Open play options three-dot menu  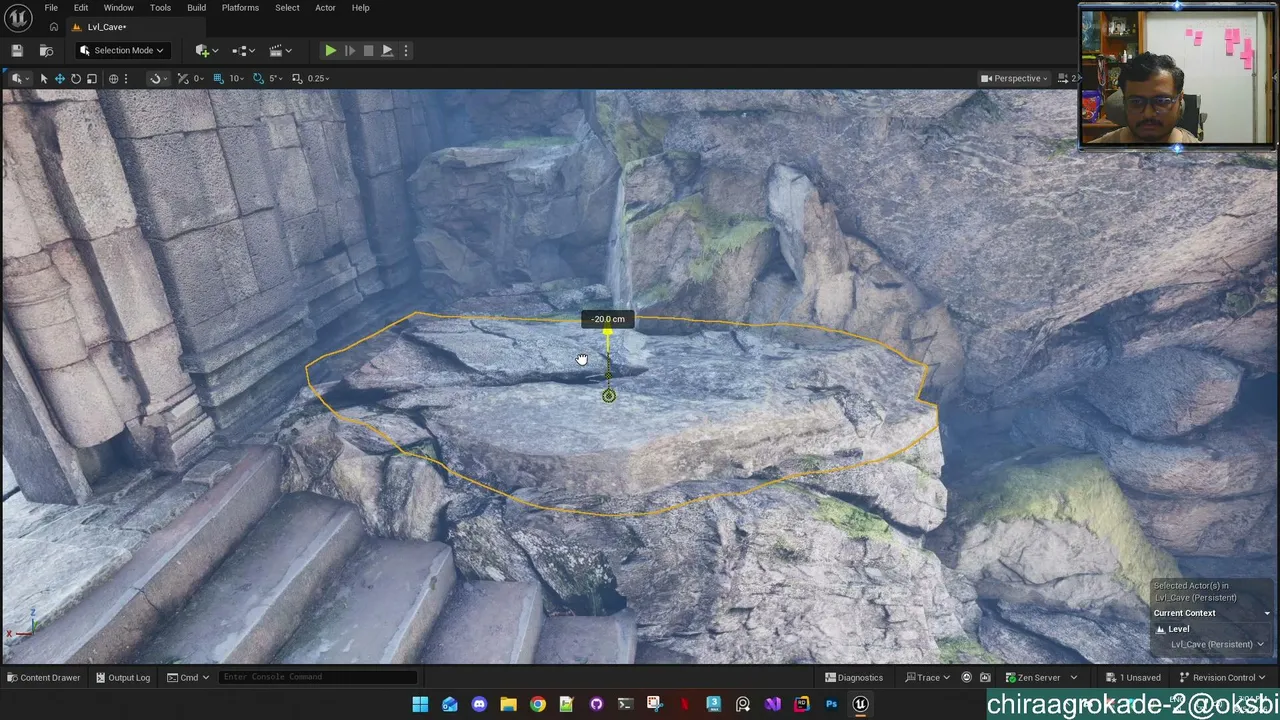click(x=405, y=50)
